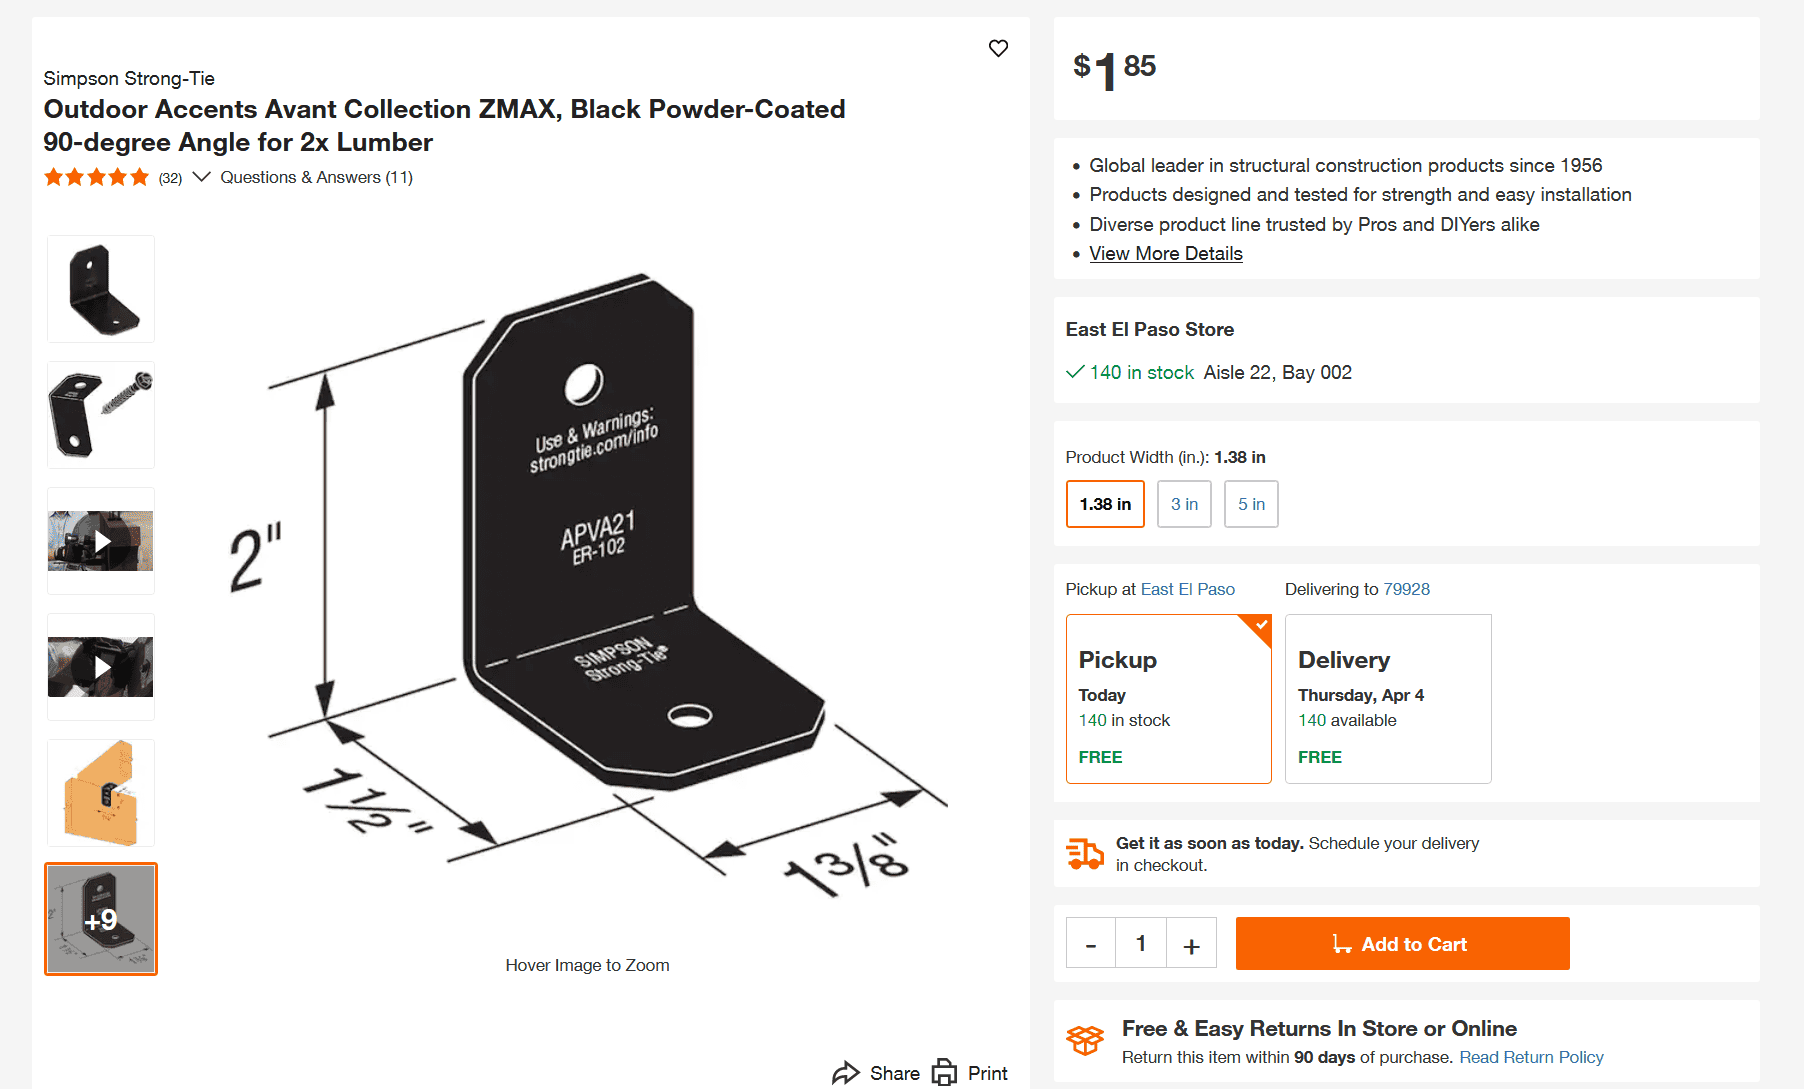Increase quantity with plus button

[1191, 944]
